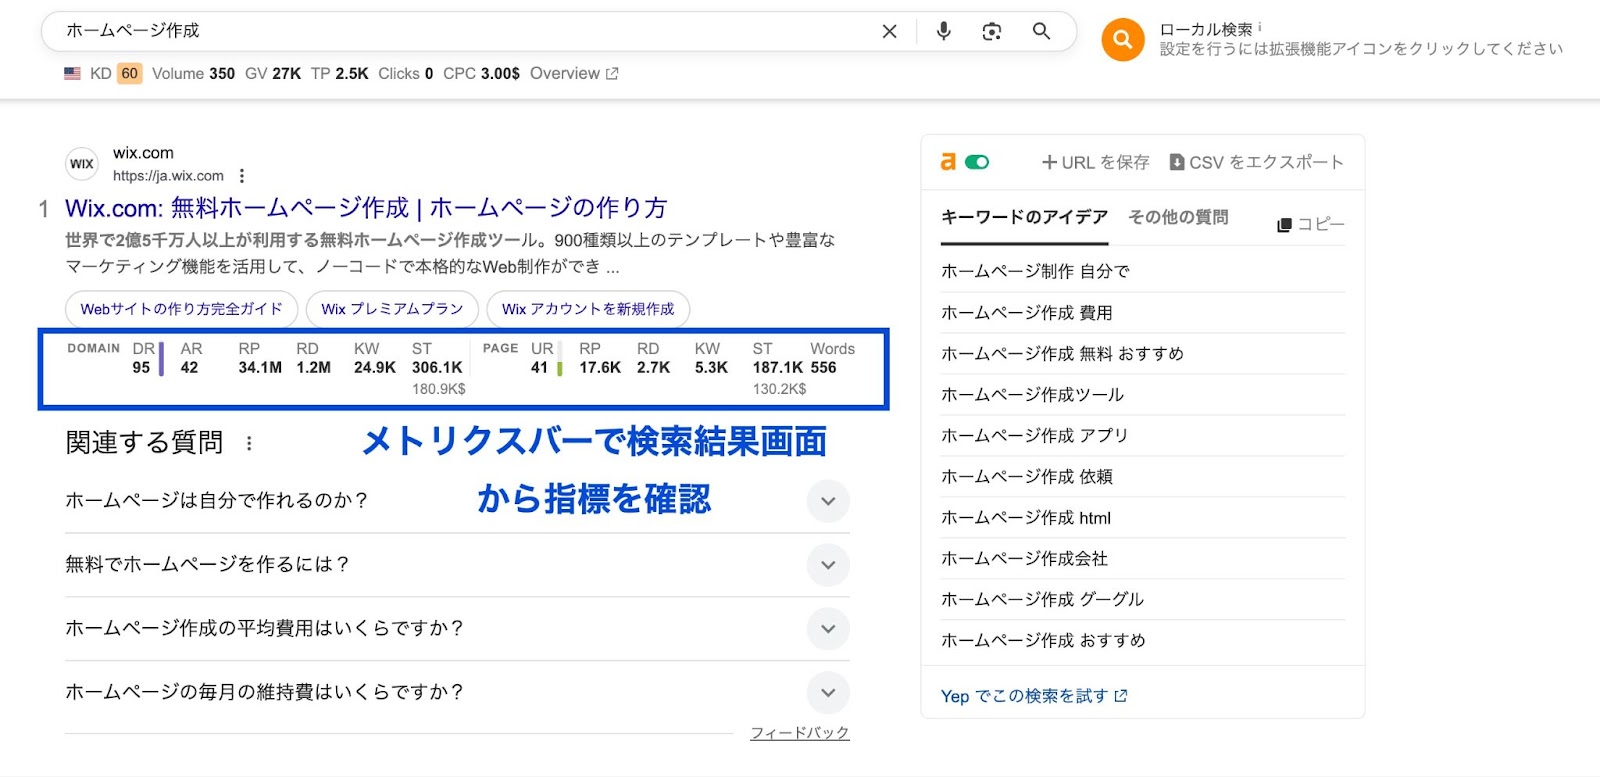Select keyword ホームページ制作 自分で

(1035, 271)
